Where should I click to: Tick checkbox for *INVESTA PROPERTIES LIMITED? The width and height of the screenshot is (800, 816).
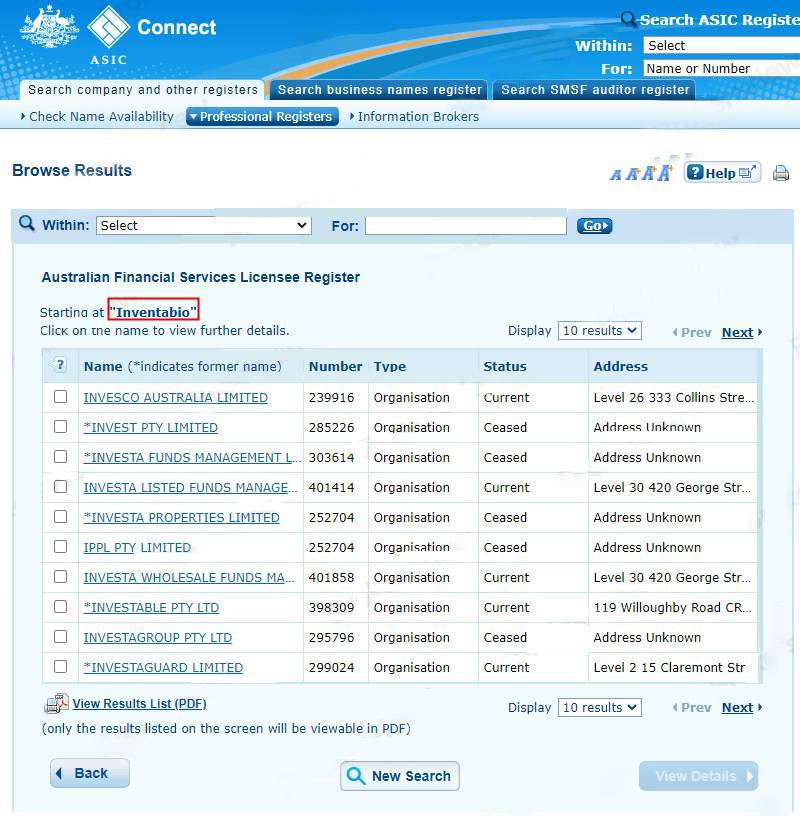click(x=60, y=516)
